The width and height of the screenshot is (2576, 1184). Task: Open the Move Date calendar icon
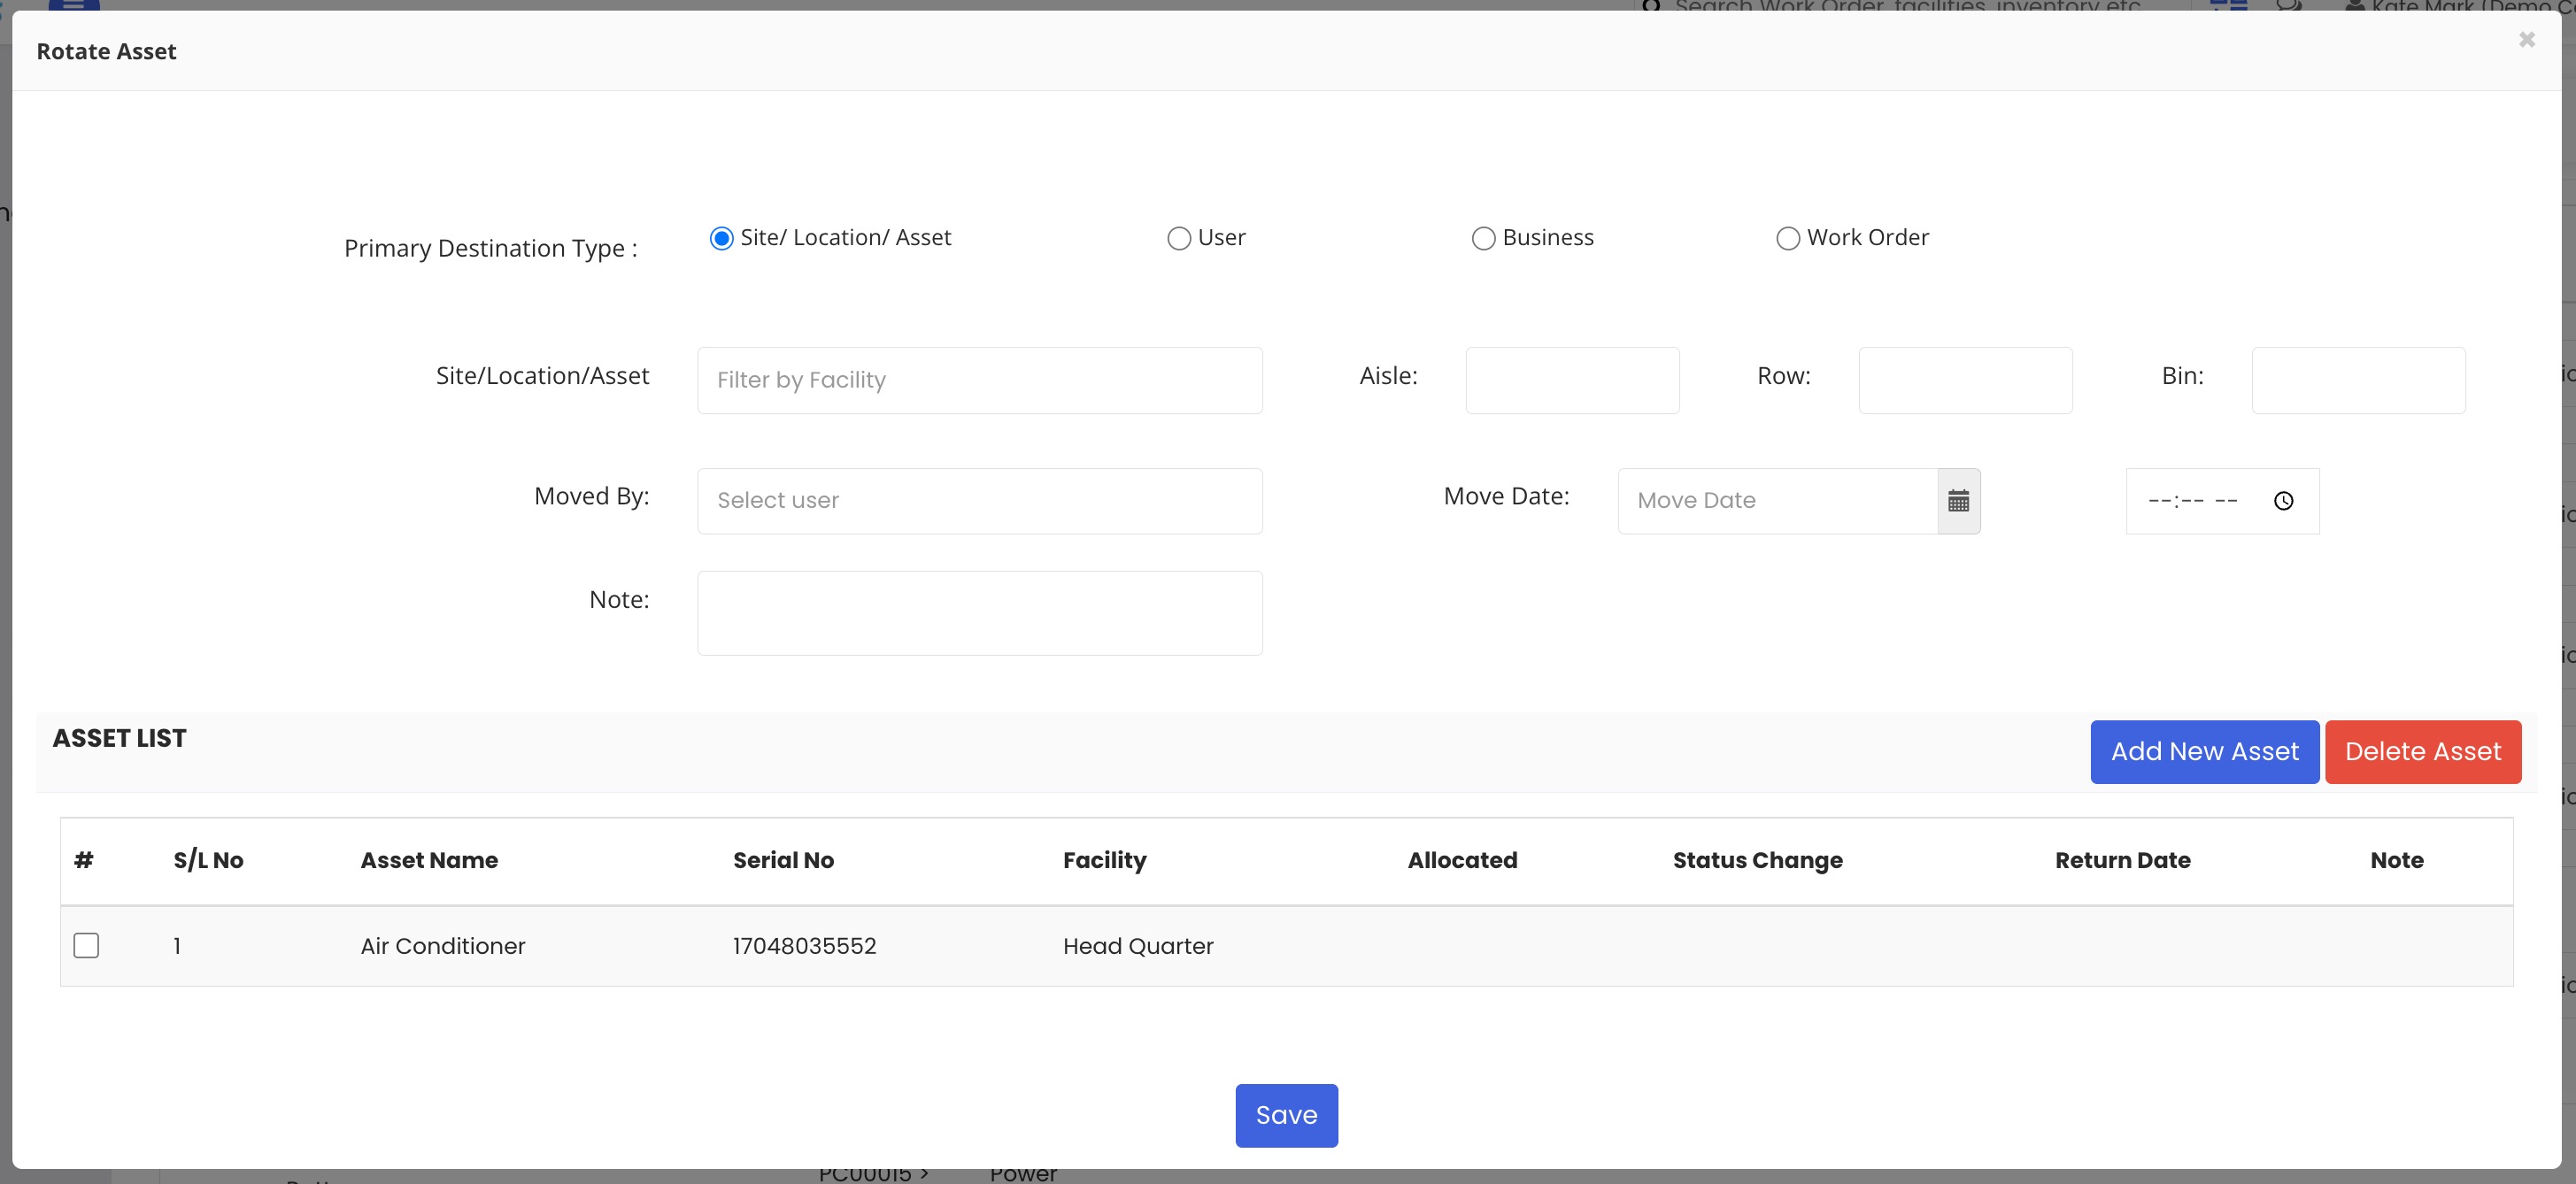(x=1958, y=501)
